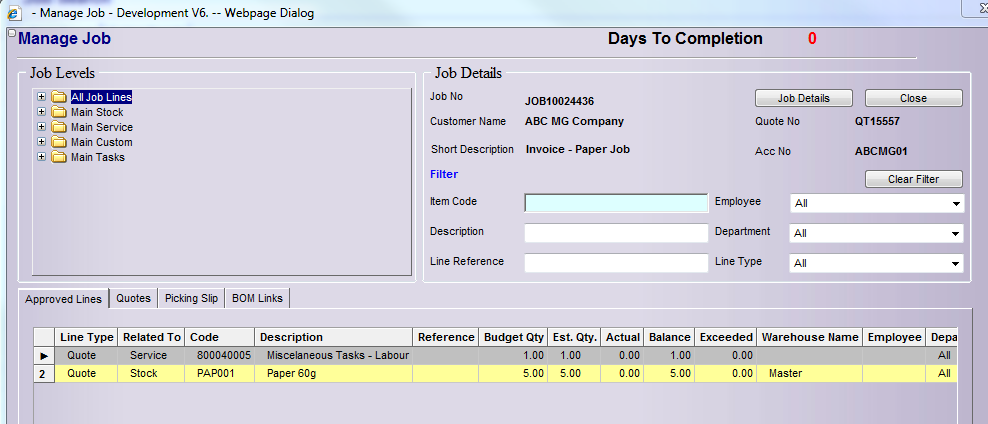Image resolution: width=988 pixels, height=424 pixels.
Task: Click the Internet Explorer icon in title bar
Action: pos(15,12)
